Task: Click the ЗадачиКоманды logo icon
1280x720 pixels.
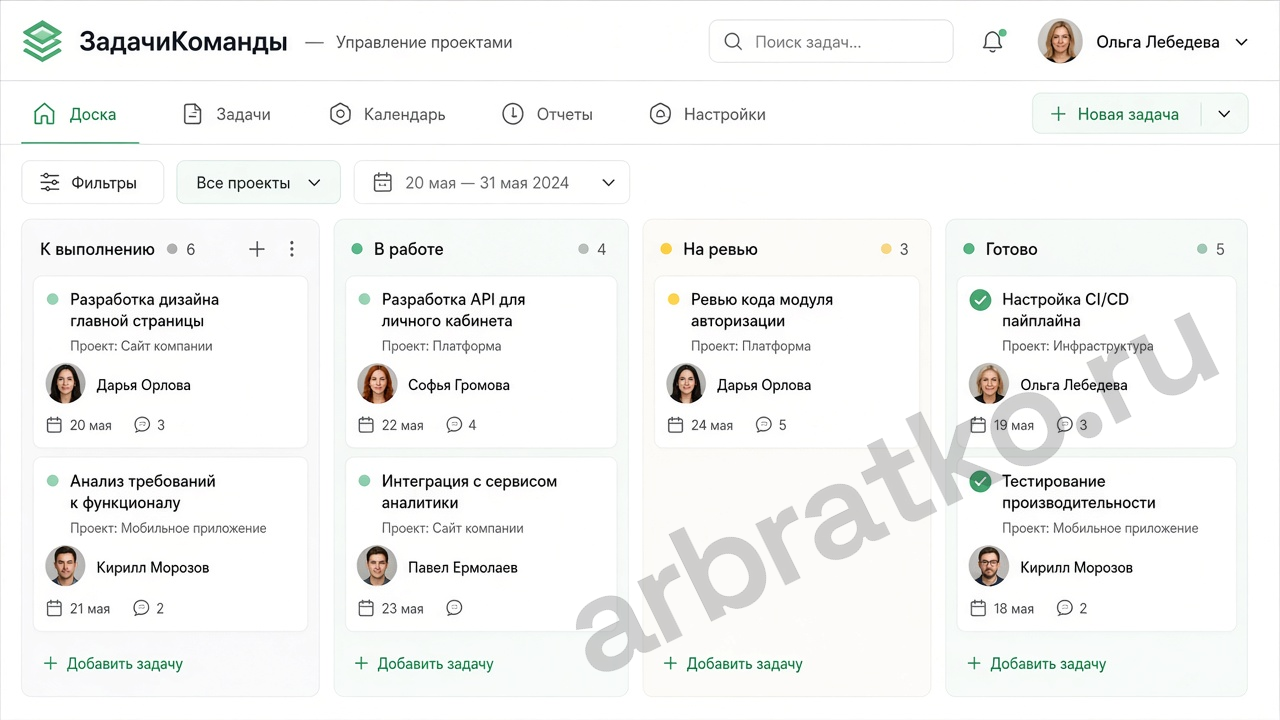Action: pos(42,42)
